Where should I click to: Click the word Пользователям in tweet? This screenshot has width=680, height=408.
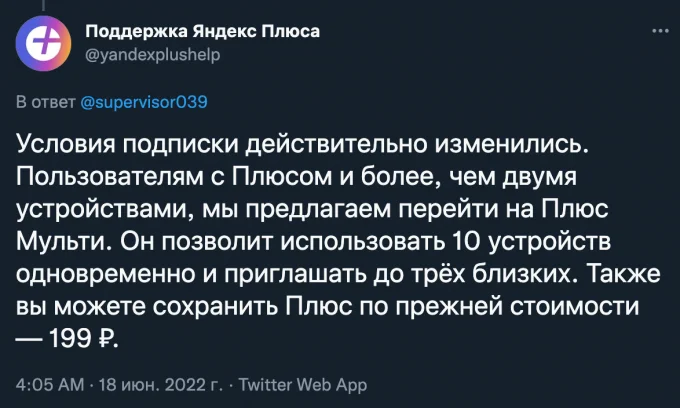(110, 176)
